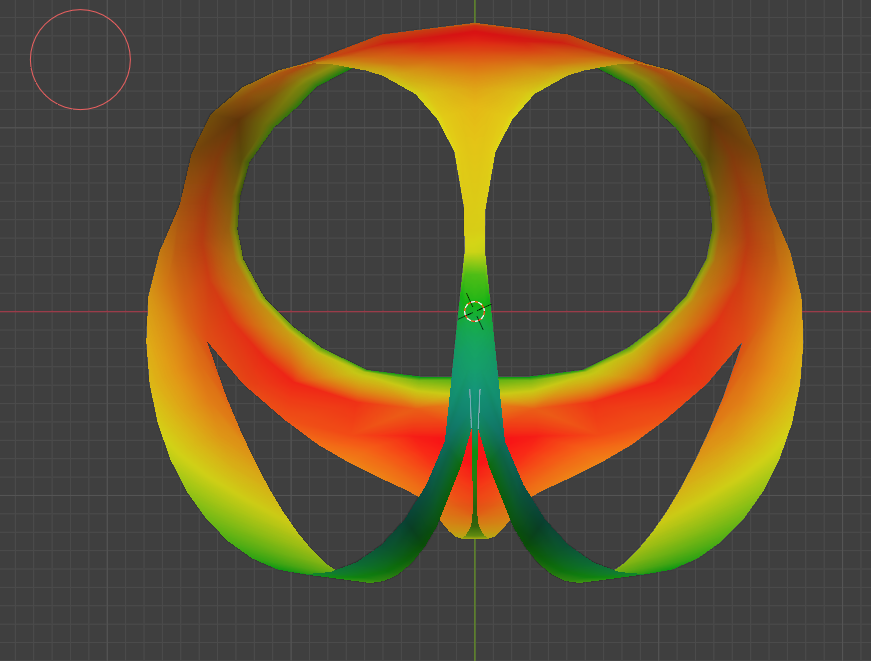Click the red top cap of the mesh
This screenshot has height=661, width=871.
click(475, 44)
